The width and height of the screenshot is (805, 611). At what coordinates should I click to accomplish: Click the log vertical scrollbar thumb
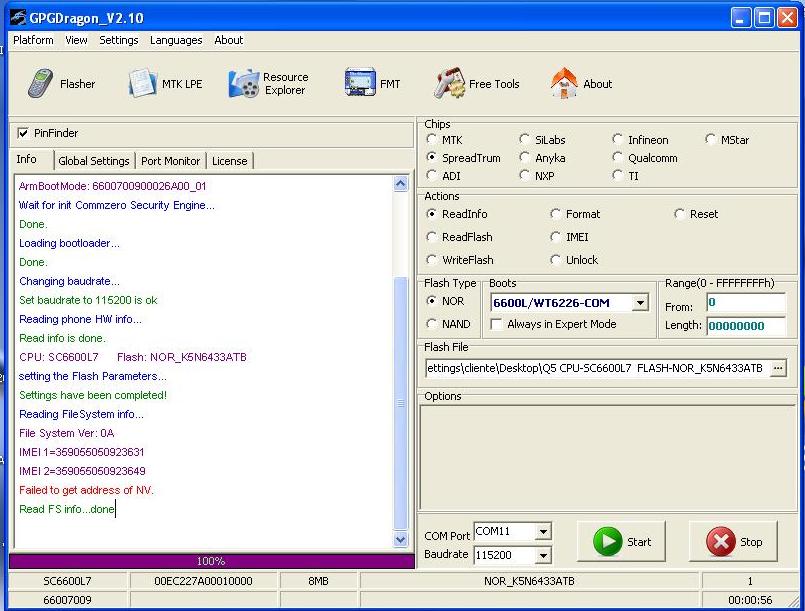400,404
